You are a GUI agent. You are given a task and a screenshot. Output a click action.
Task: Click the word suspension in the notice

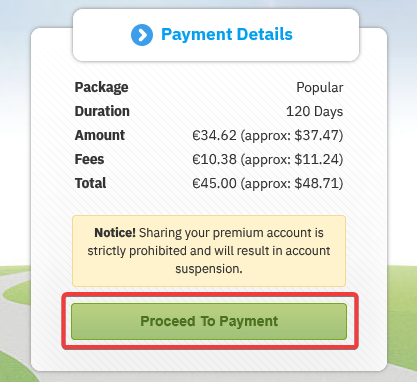coord(209,269)
